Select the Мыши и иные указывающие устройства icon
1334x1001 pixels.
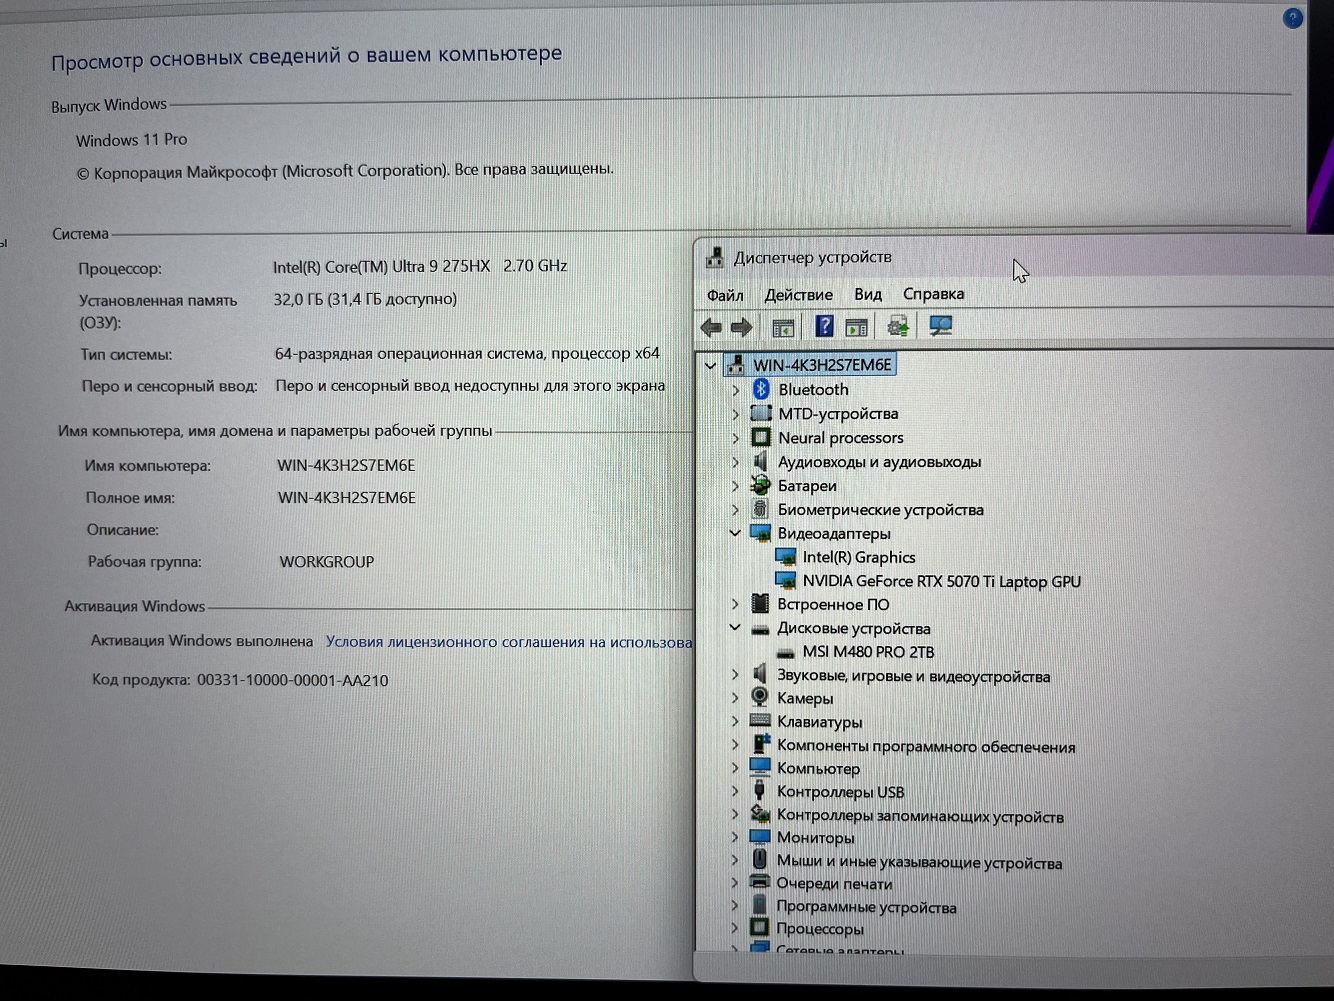coord(759,860)
